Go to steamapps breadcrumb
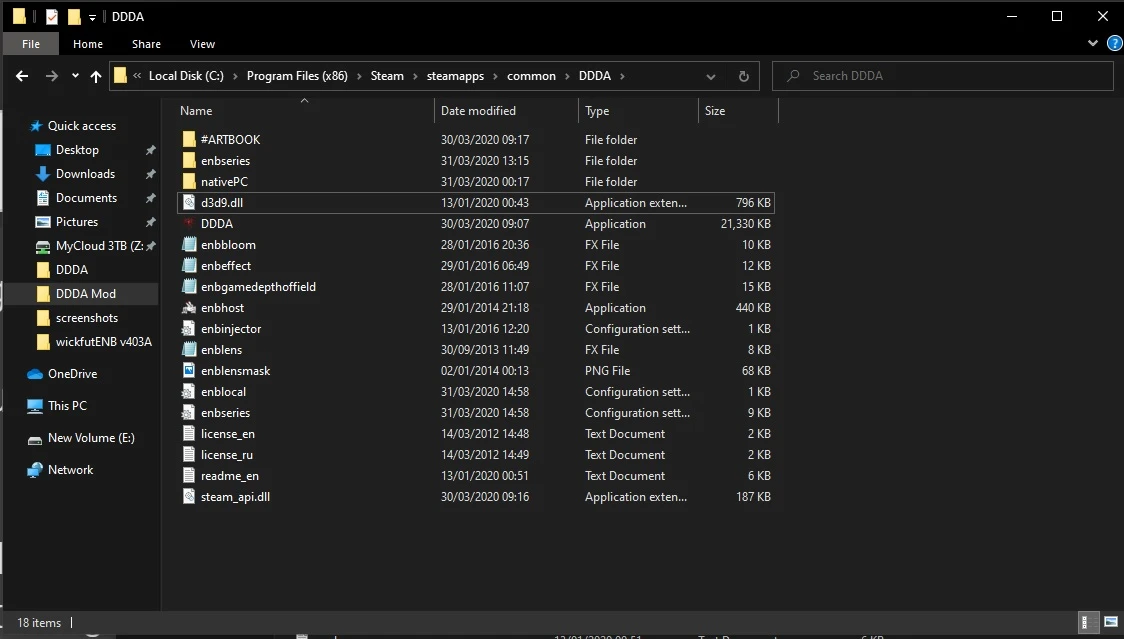The image size is (1124, 639). pyautogui.click(x=455, y=76)
